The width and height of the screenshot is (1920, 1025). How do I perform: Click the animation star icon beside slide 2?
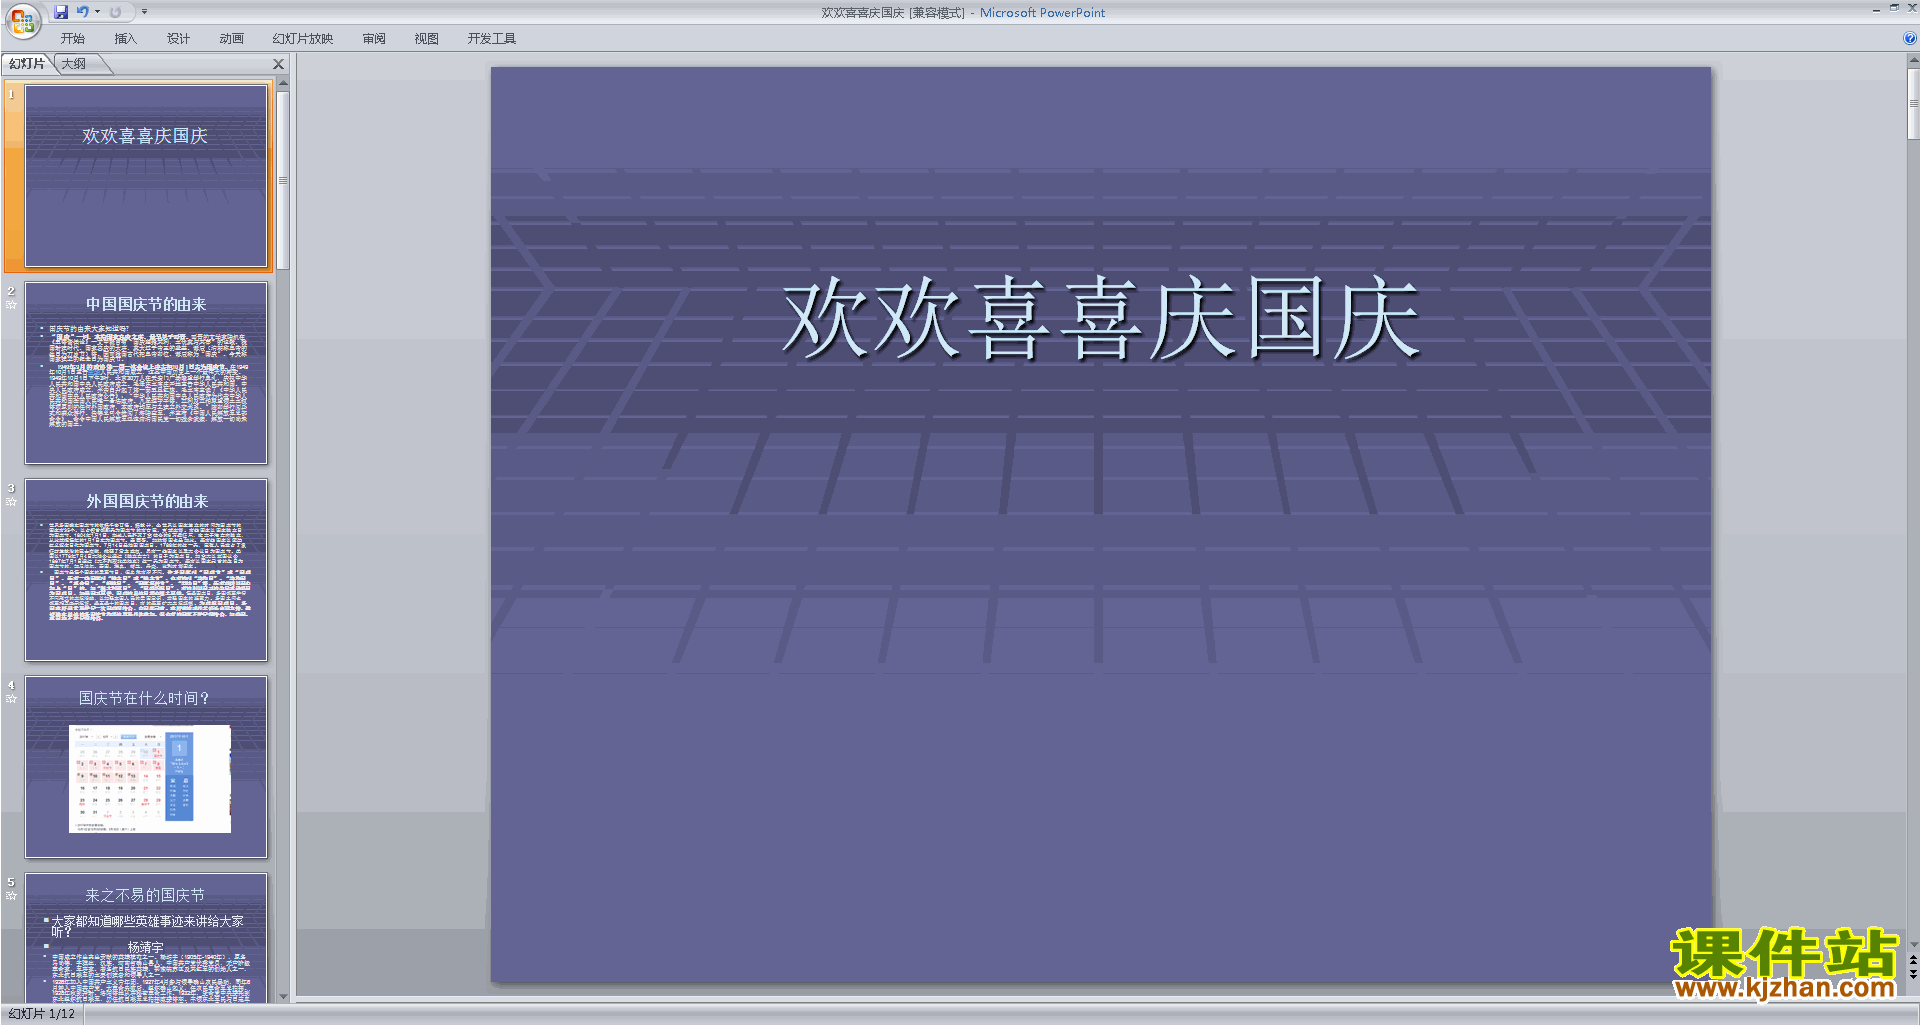tap(11, 304)
